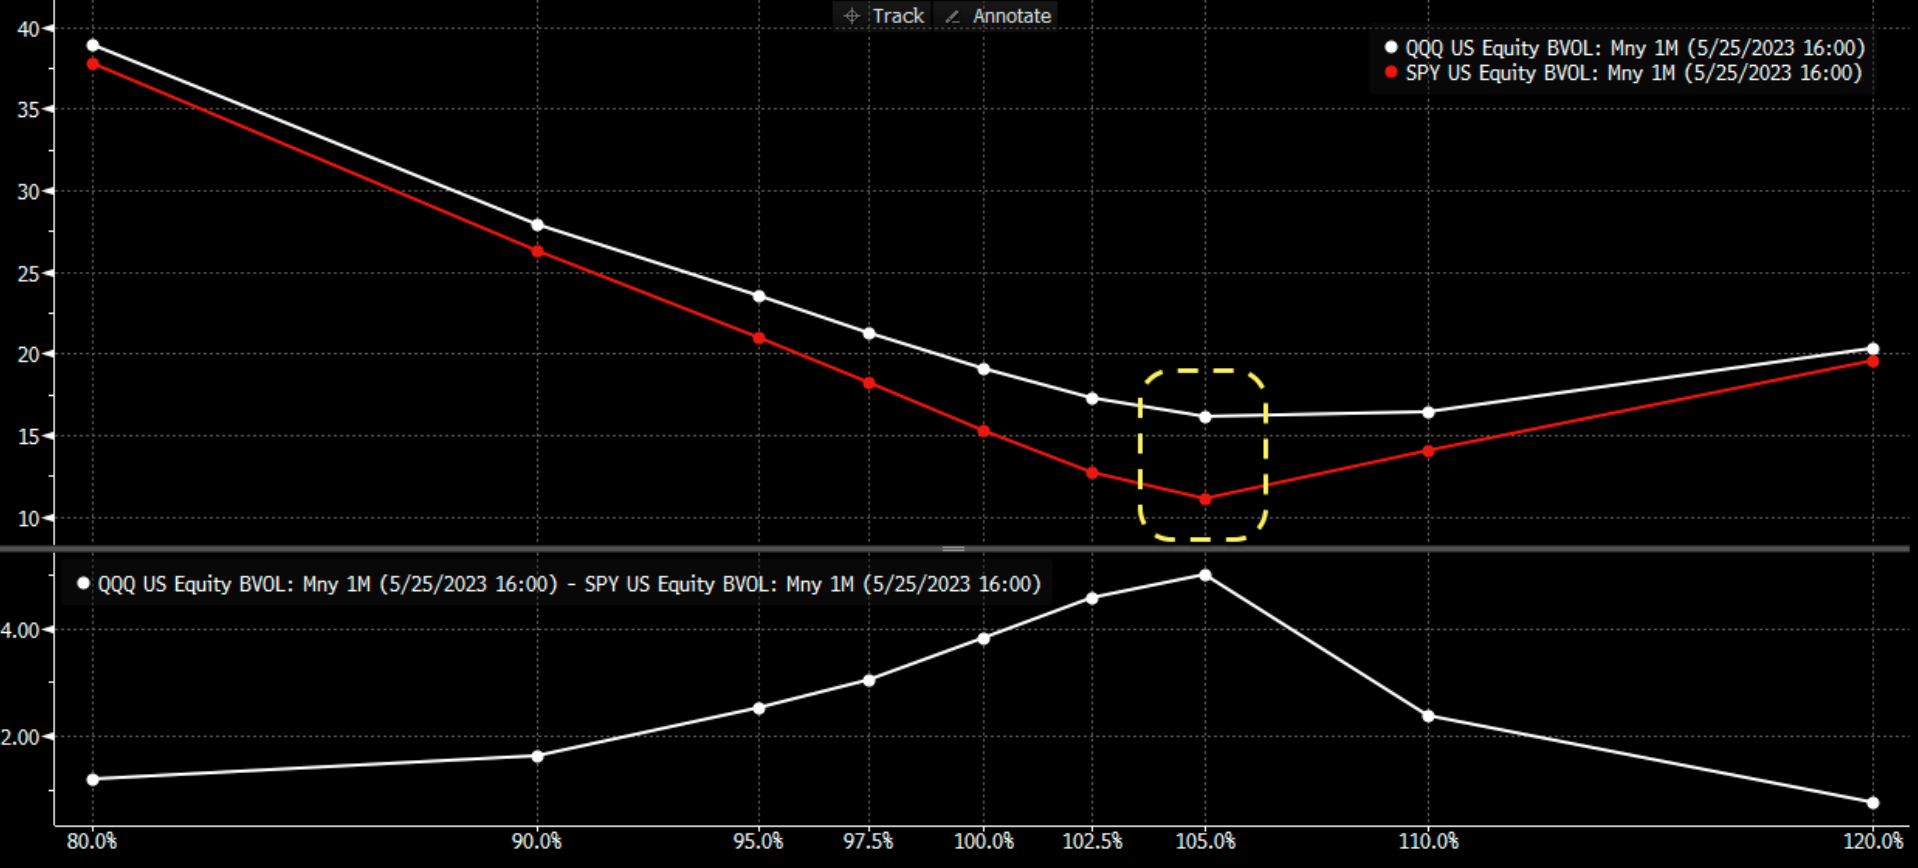Image resolution: width=1918 pixels, height=868 pixels.
Task: Select the 10 y-axis label
Action: 28,519
